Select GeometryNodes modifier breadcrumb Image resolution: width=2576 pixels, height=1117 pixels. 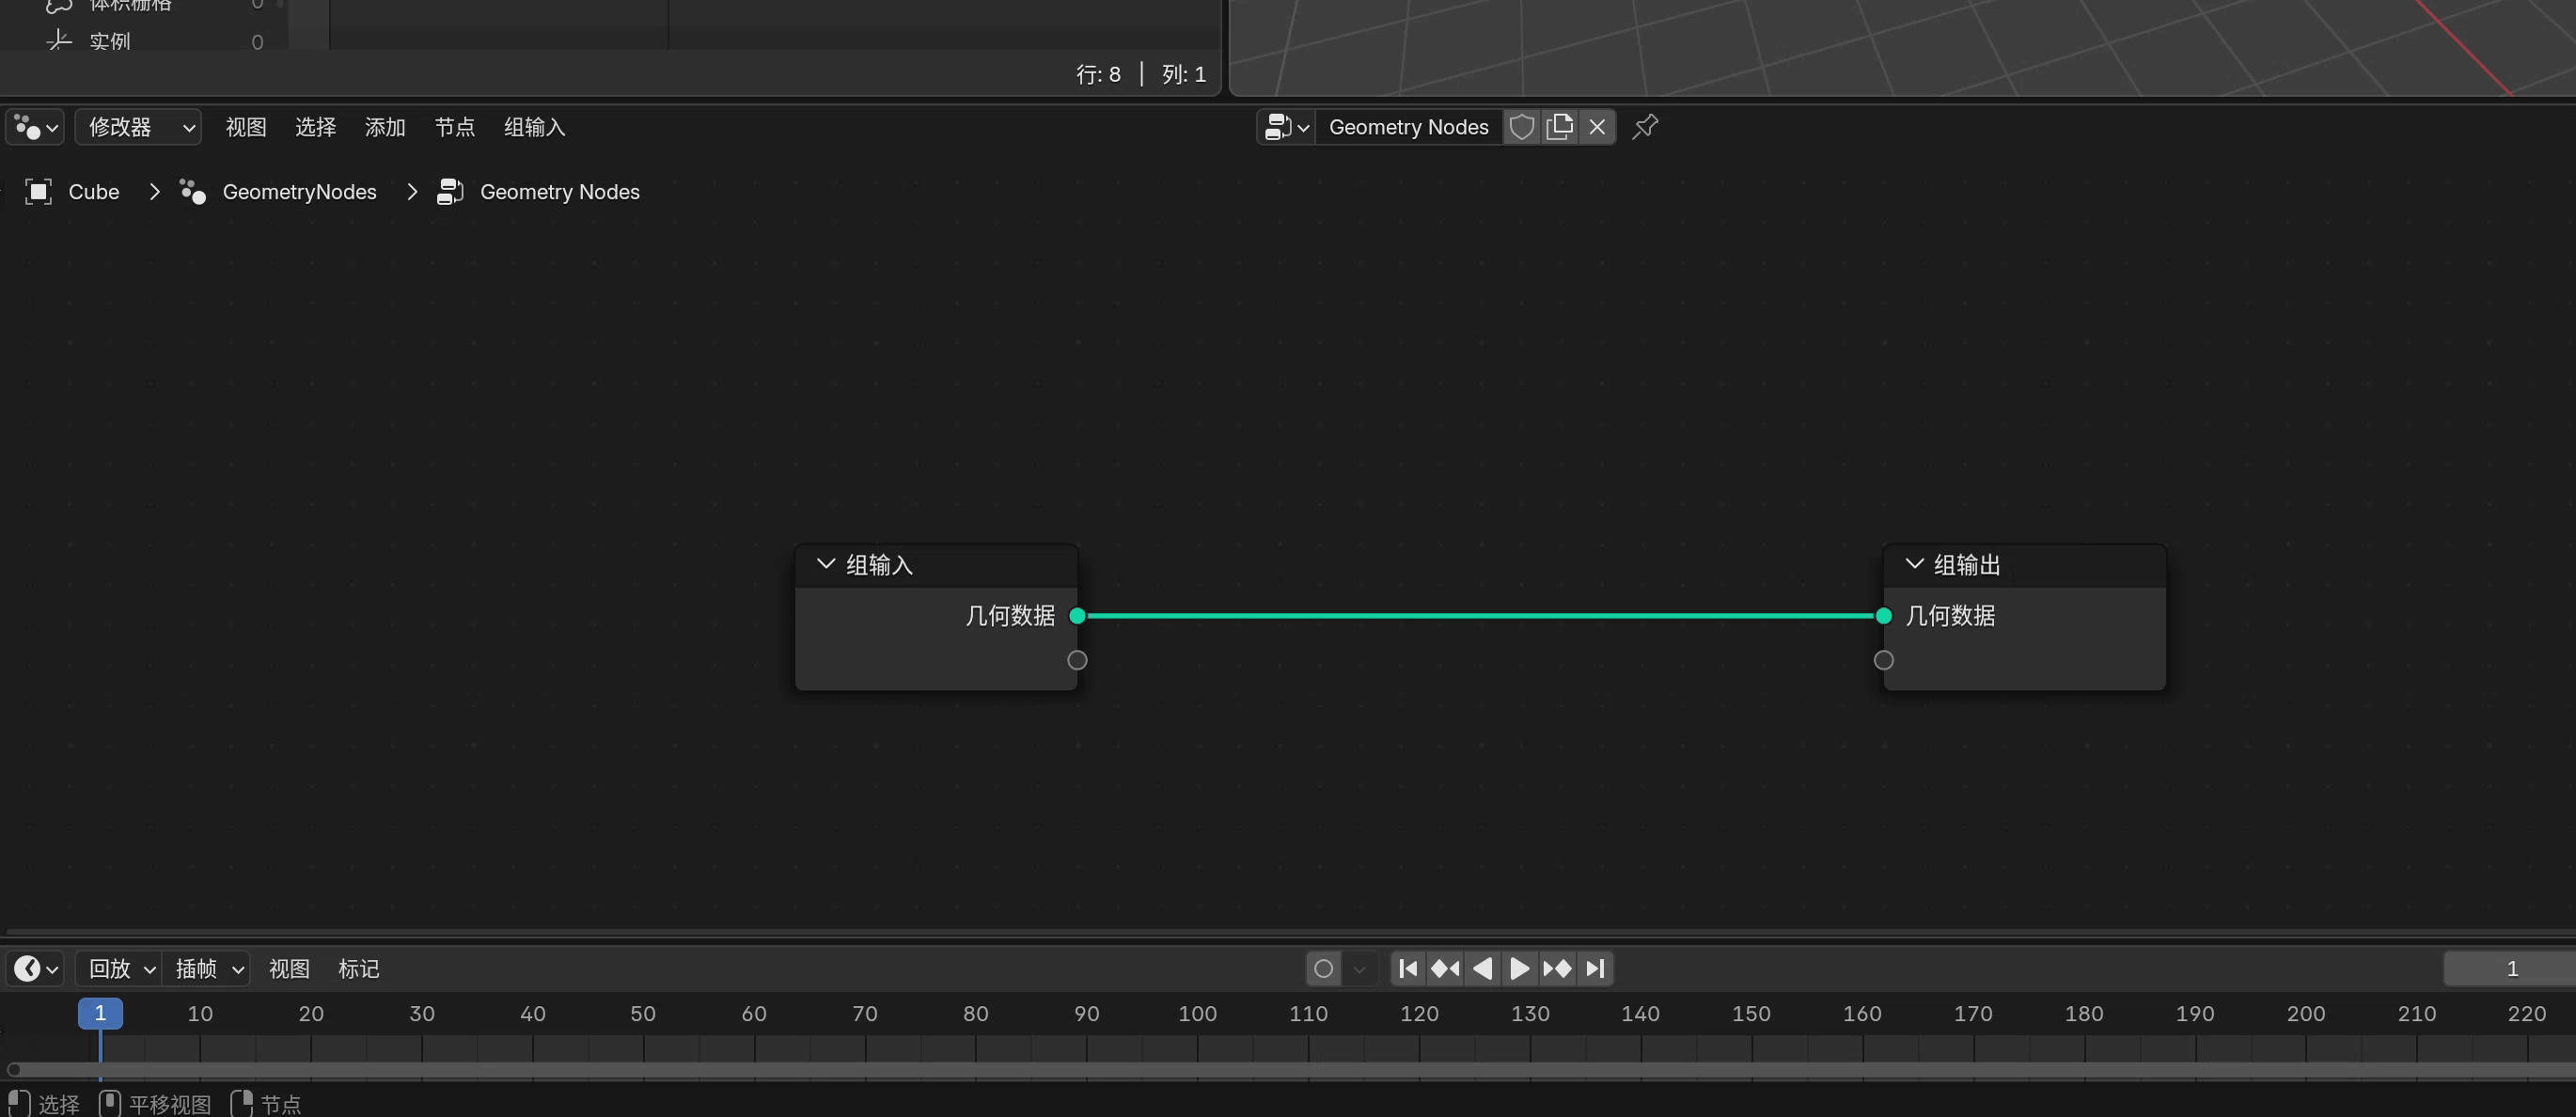299,192
